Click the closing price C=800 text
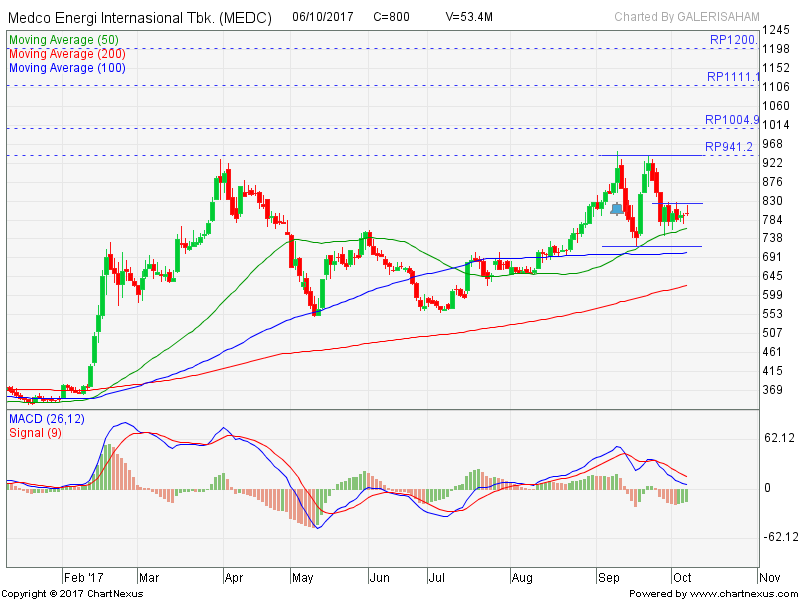This screenshot has height=600, width=800. (391, 17)
